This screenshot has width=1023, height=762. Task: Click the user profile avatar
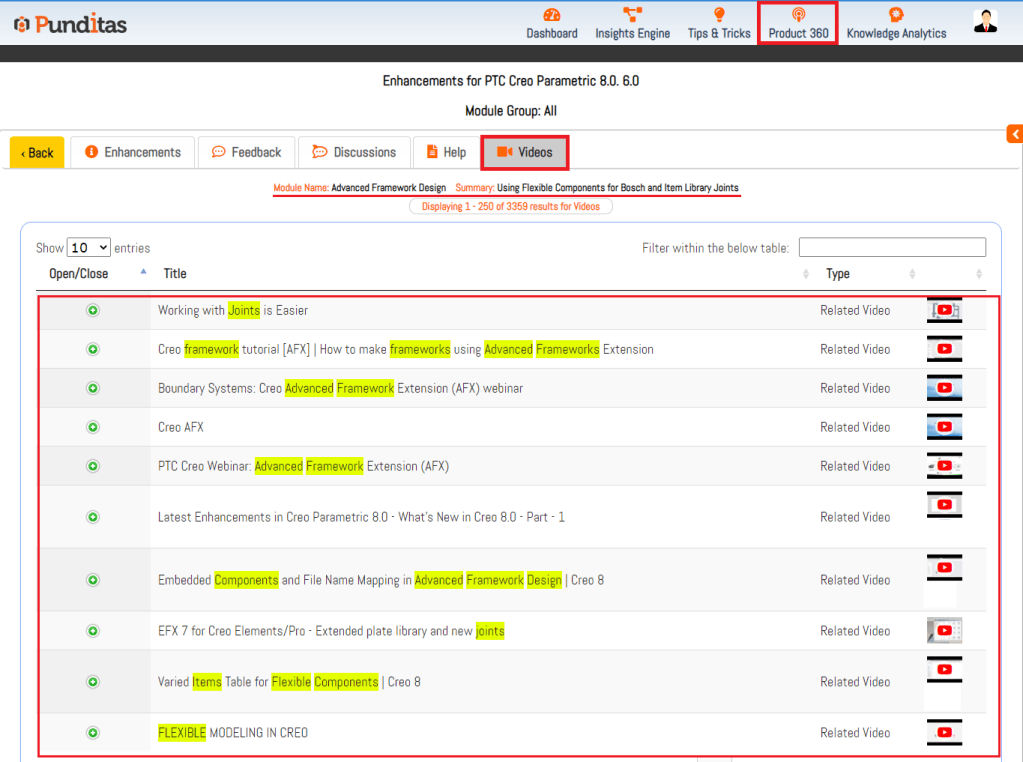click(x=985, y=22)
